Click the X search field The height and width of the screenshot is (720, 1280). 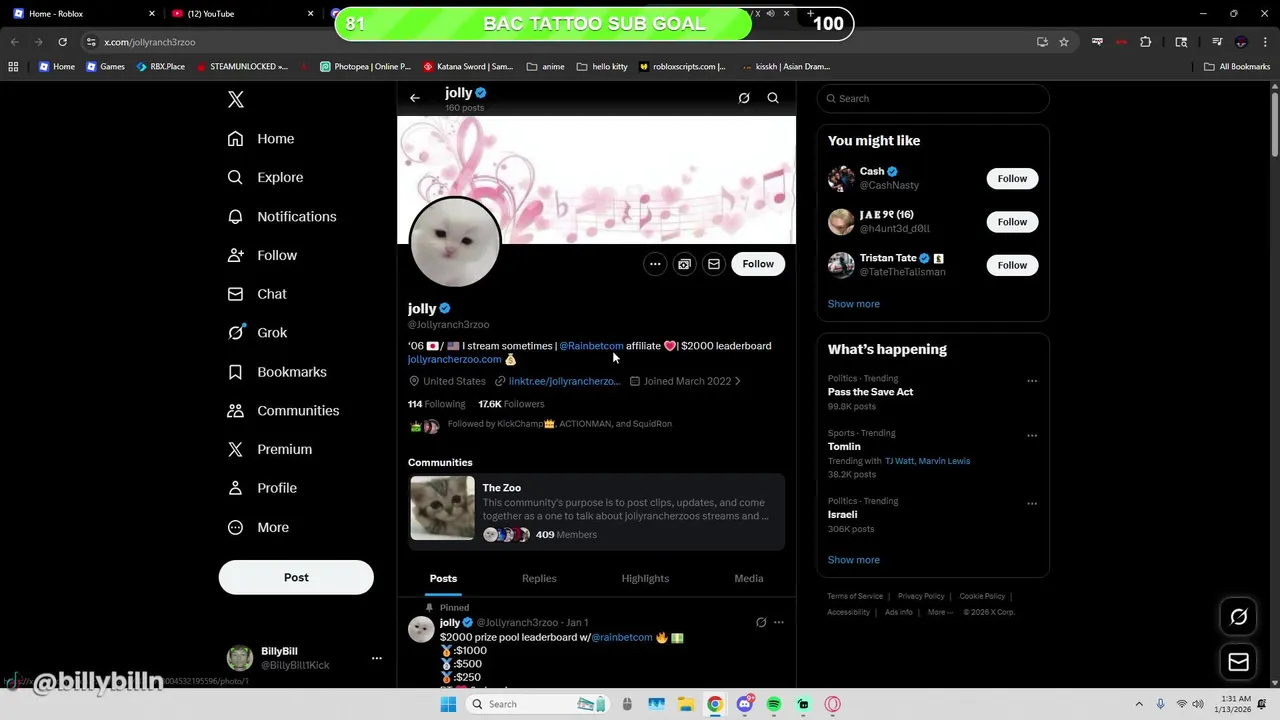[933, 98]
